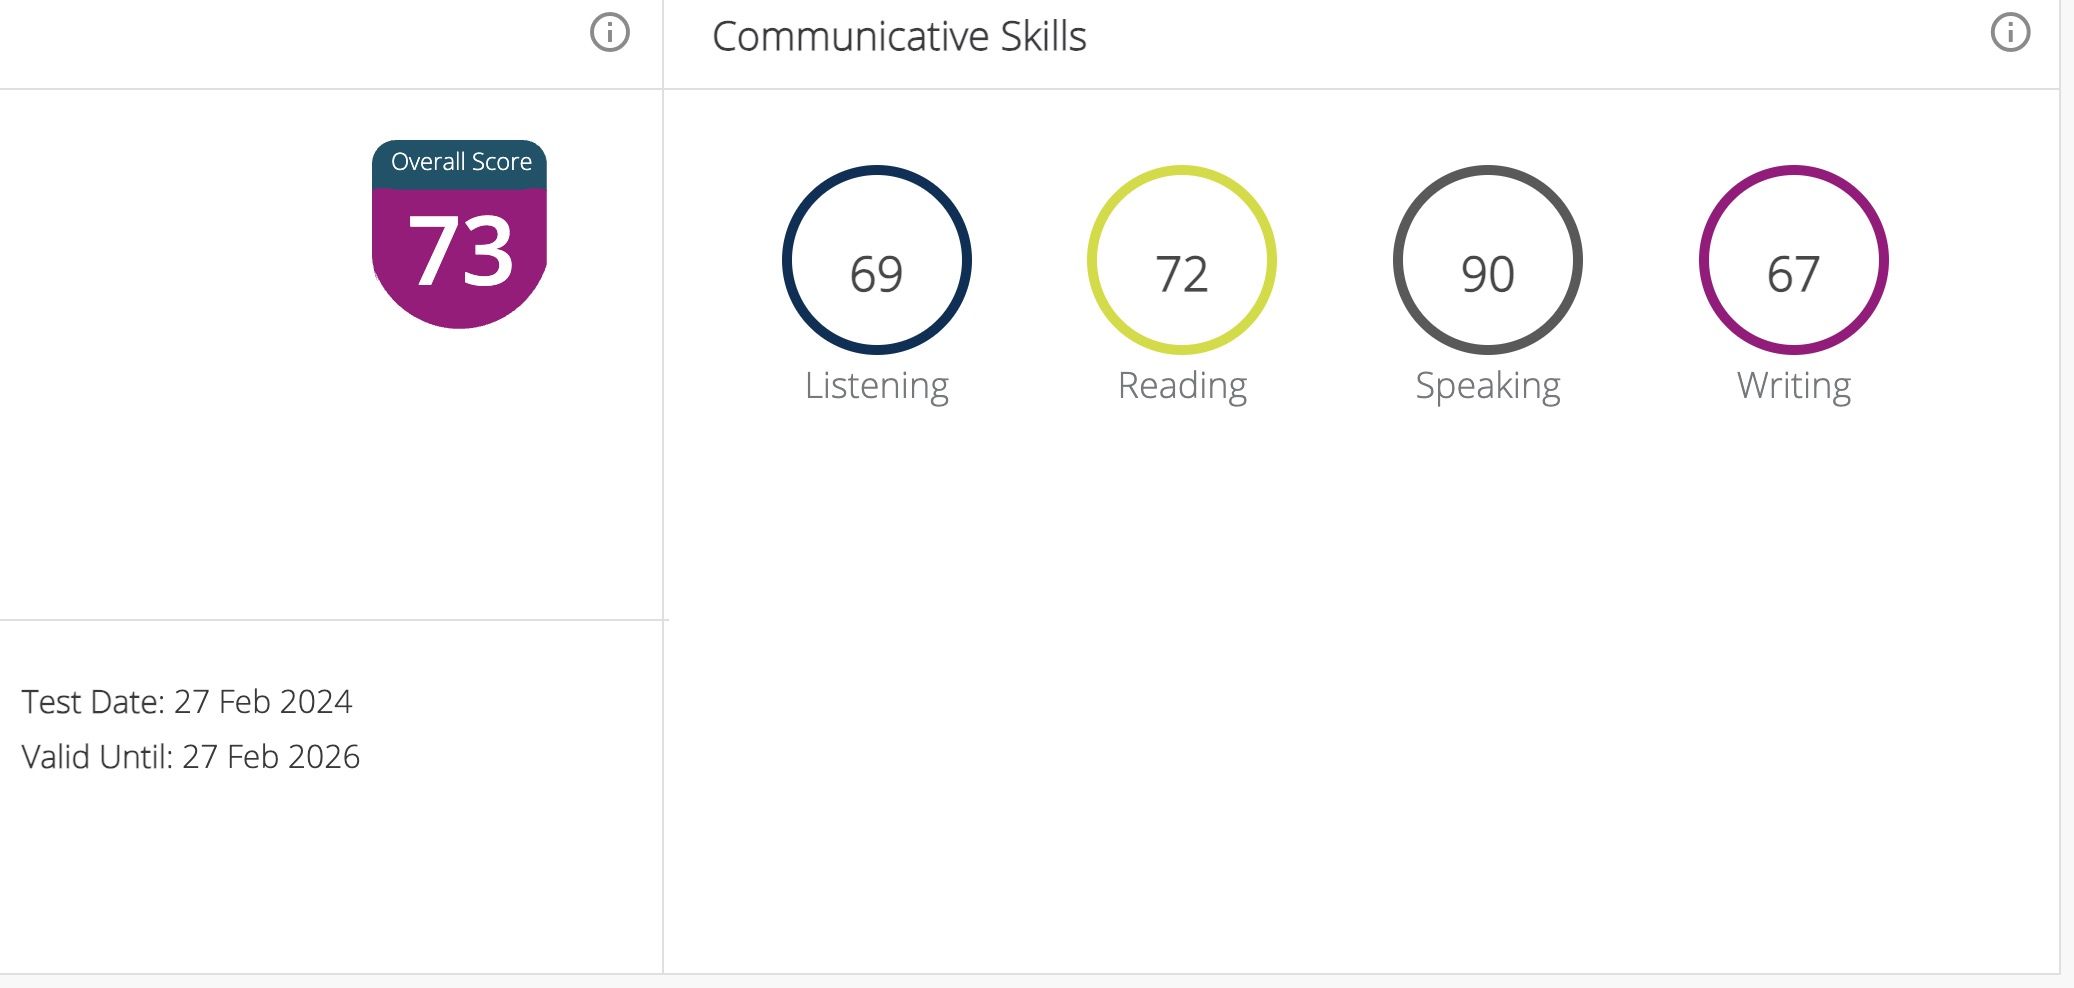Click the Overall Score header label
This screenshot has width=2074, height=988.
461,162
